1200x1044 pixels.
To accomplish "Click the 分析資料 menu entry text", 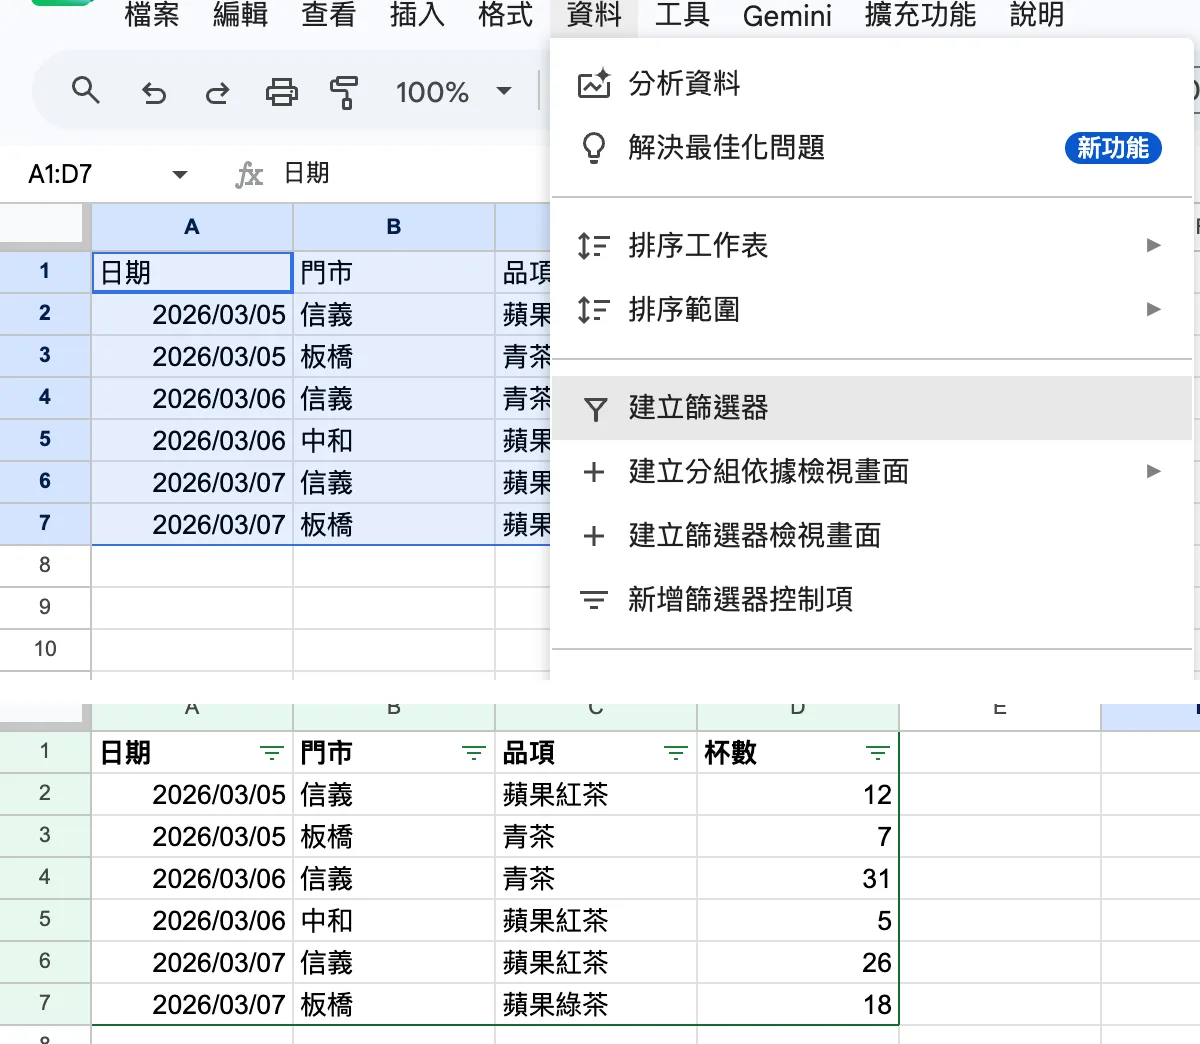I will (684, 84).
